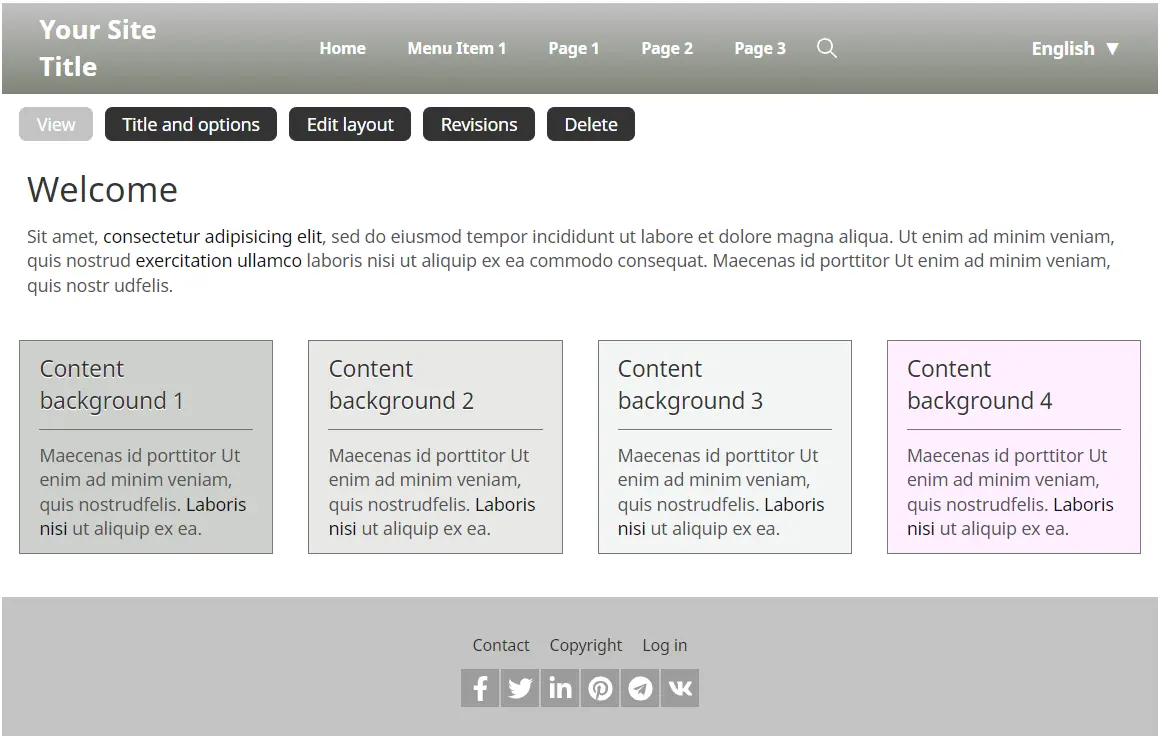
Task: Open the Facebook social icon
Action: click(480, 688)
